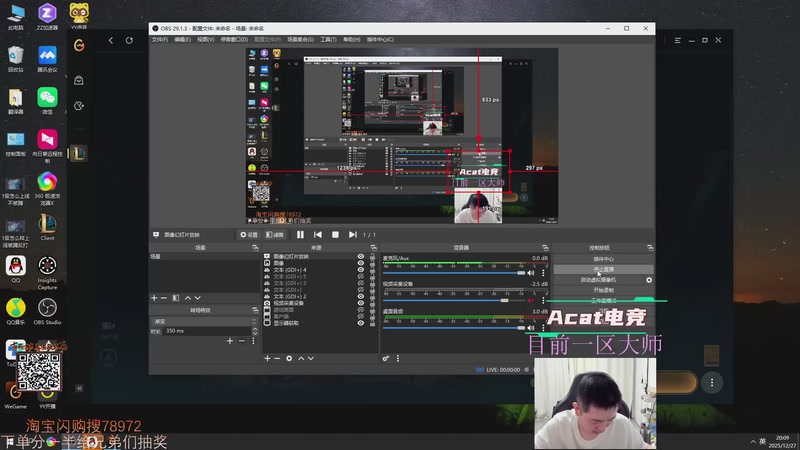This screenshot has height=450, width=800.
Task: Open the 编辑(E) menu
Action: pyautogui.click(x=182, y=40)
